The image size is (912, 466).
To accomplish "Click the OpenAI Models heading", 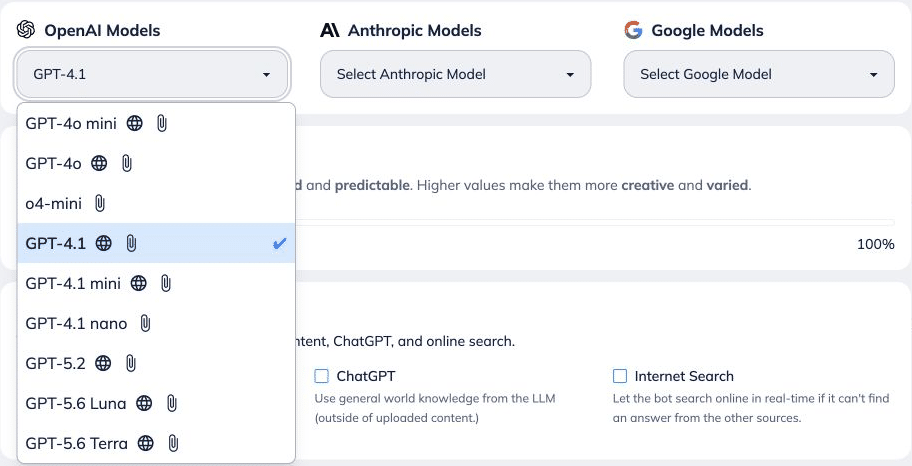I will tap(102, 30).
